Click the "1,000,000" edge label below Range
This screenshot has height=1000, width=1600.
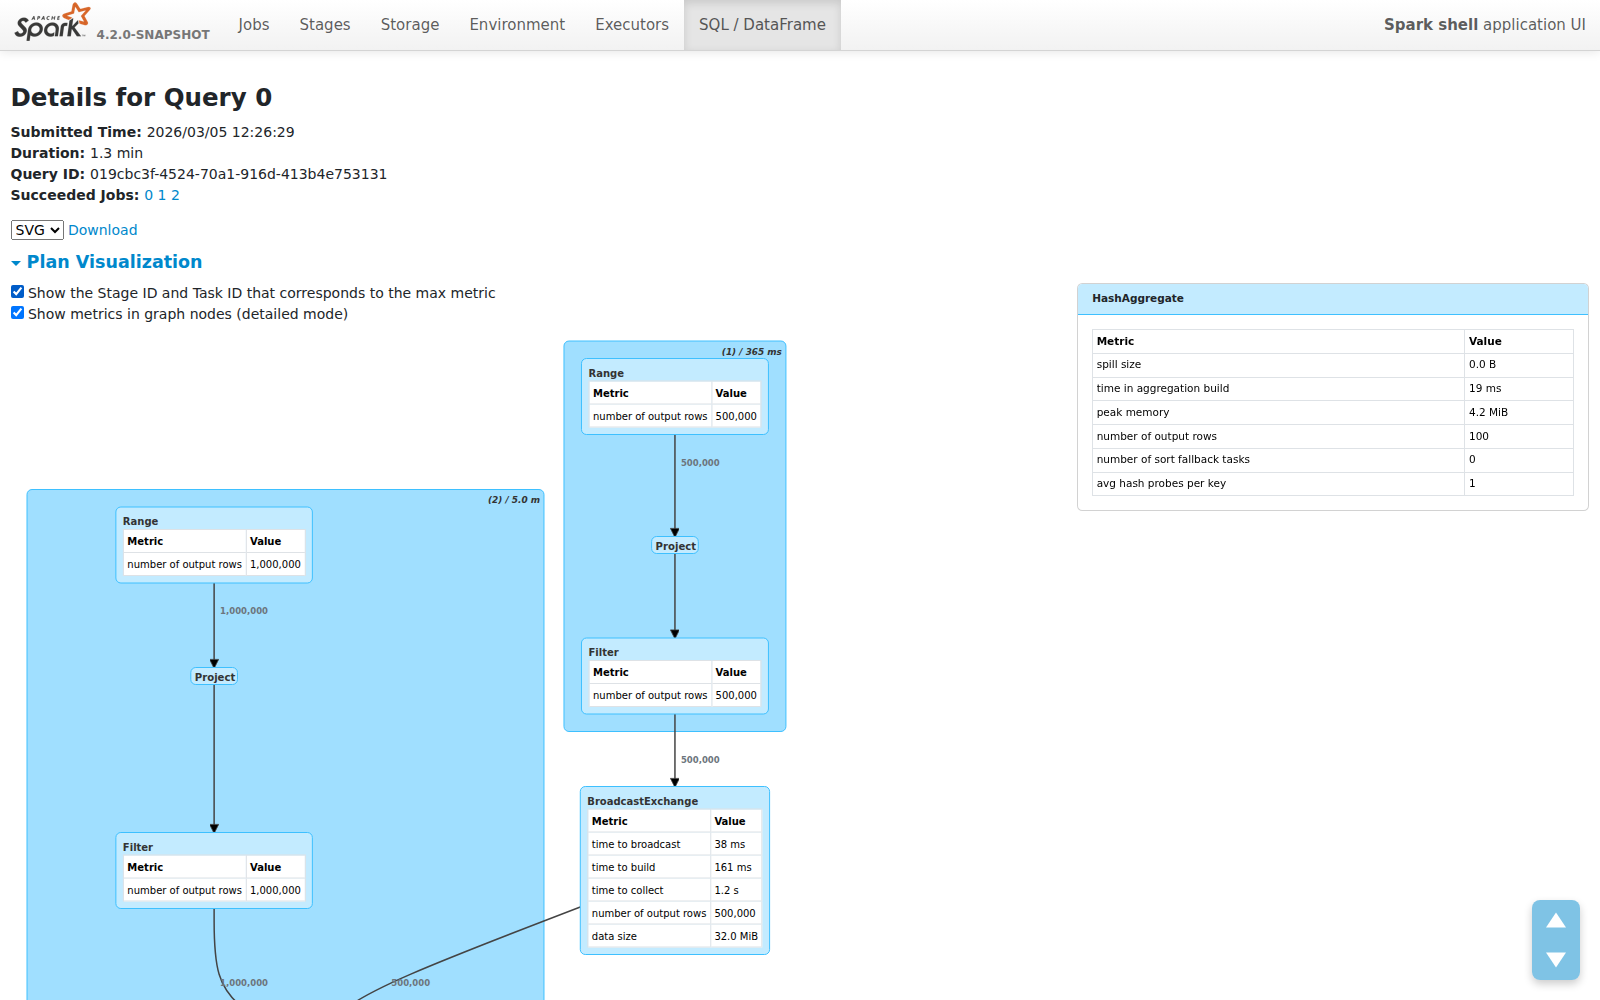point(244,611)
